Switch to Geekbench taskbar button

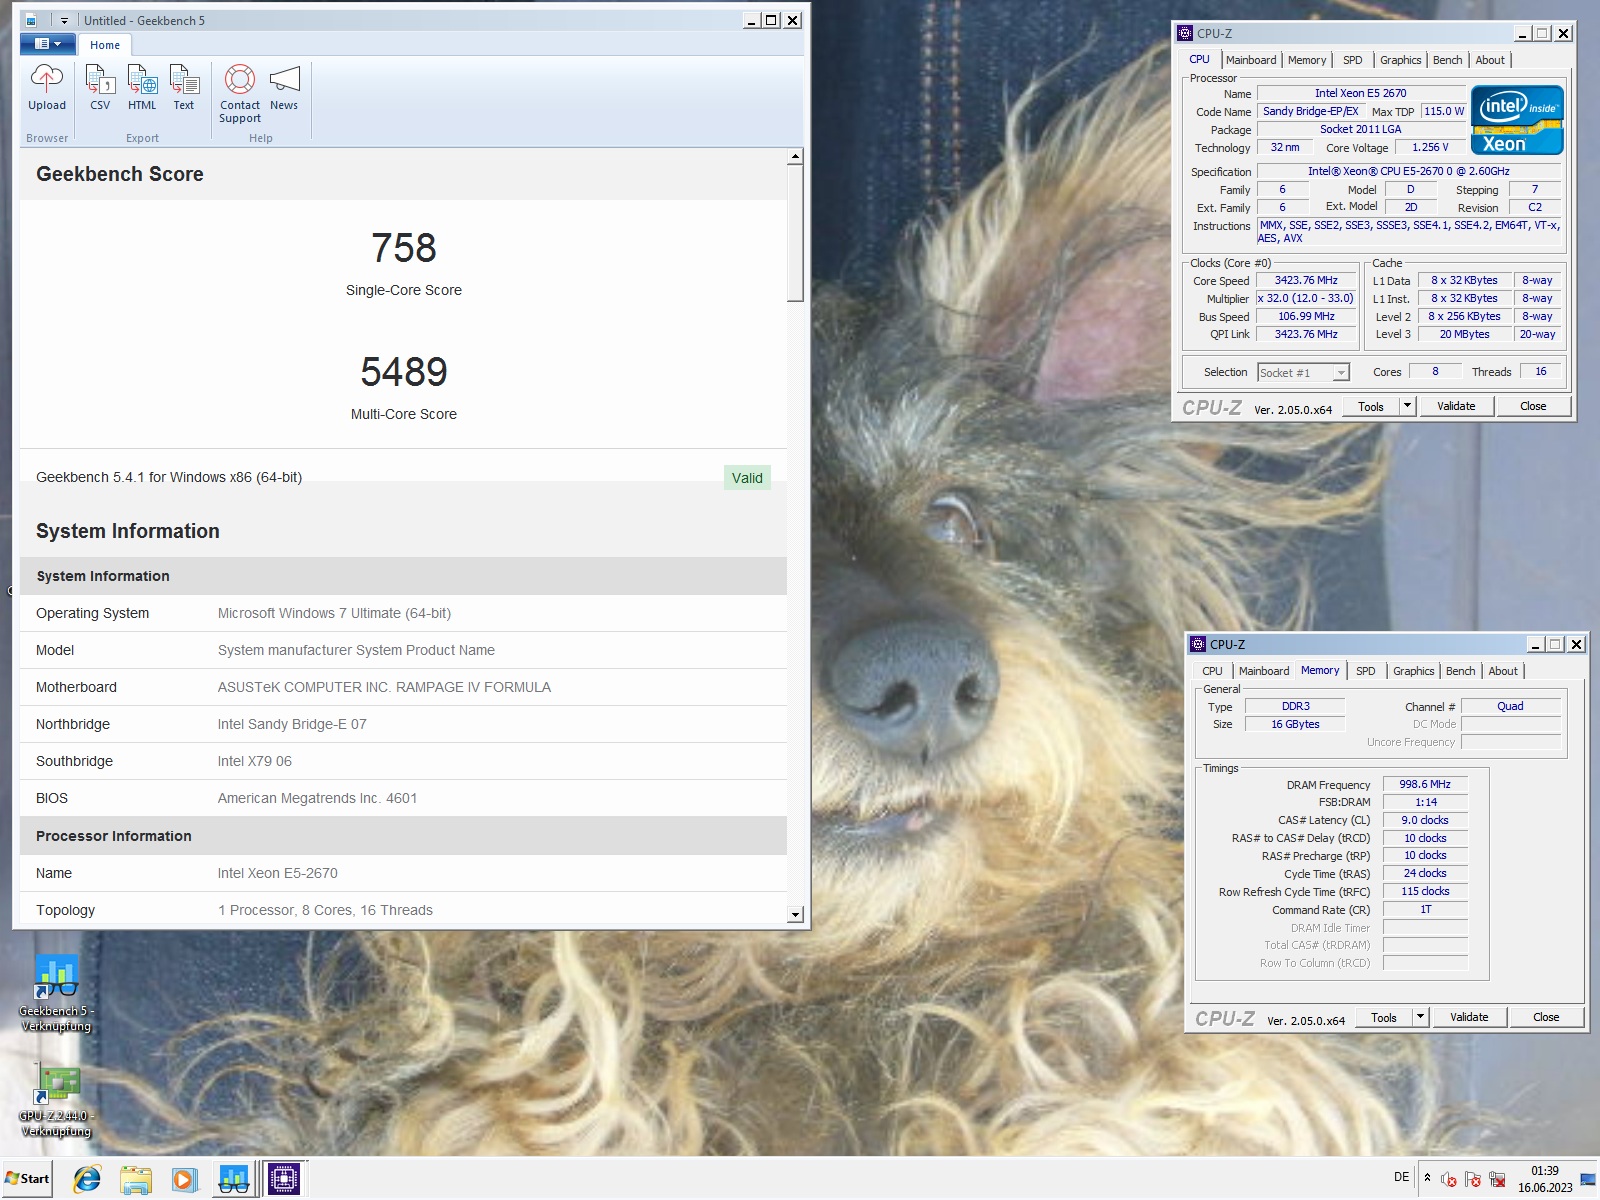[x=233, y=1179]
